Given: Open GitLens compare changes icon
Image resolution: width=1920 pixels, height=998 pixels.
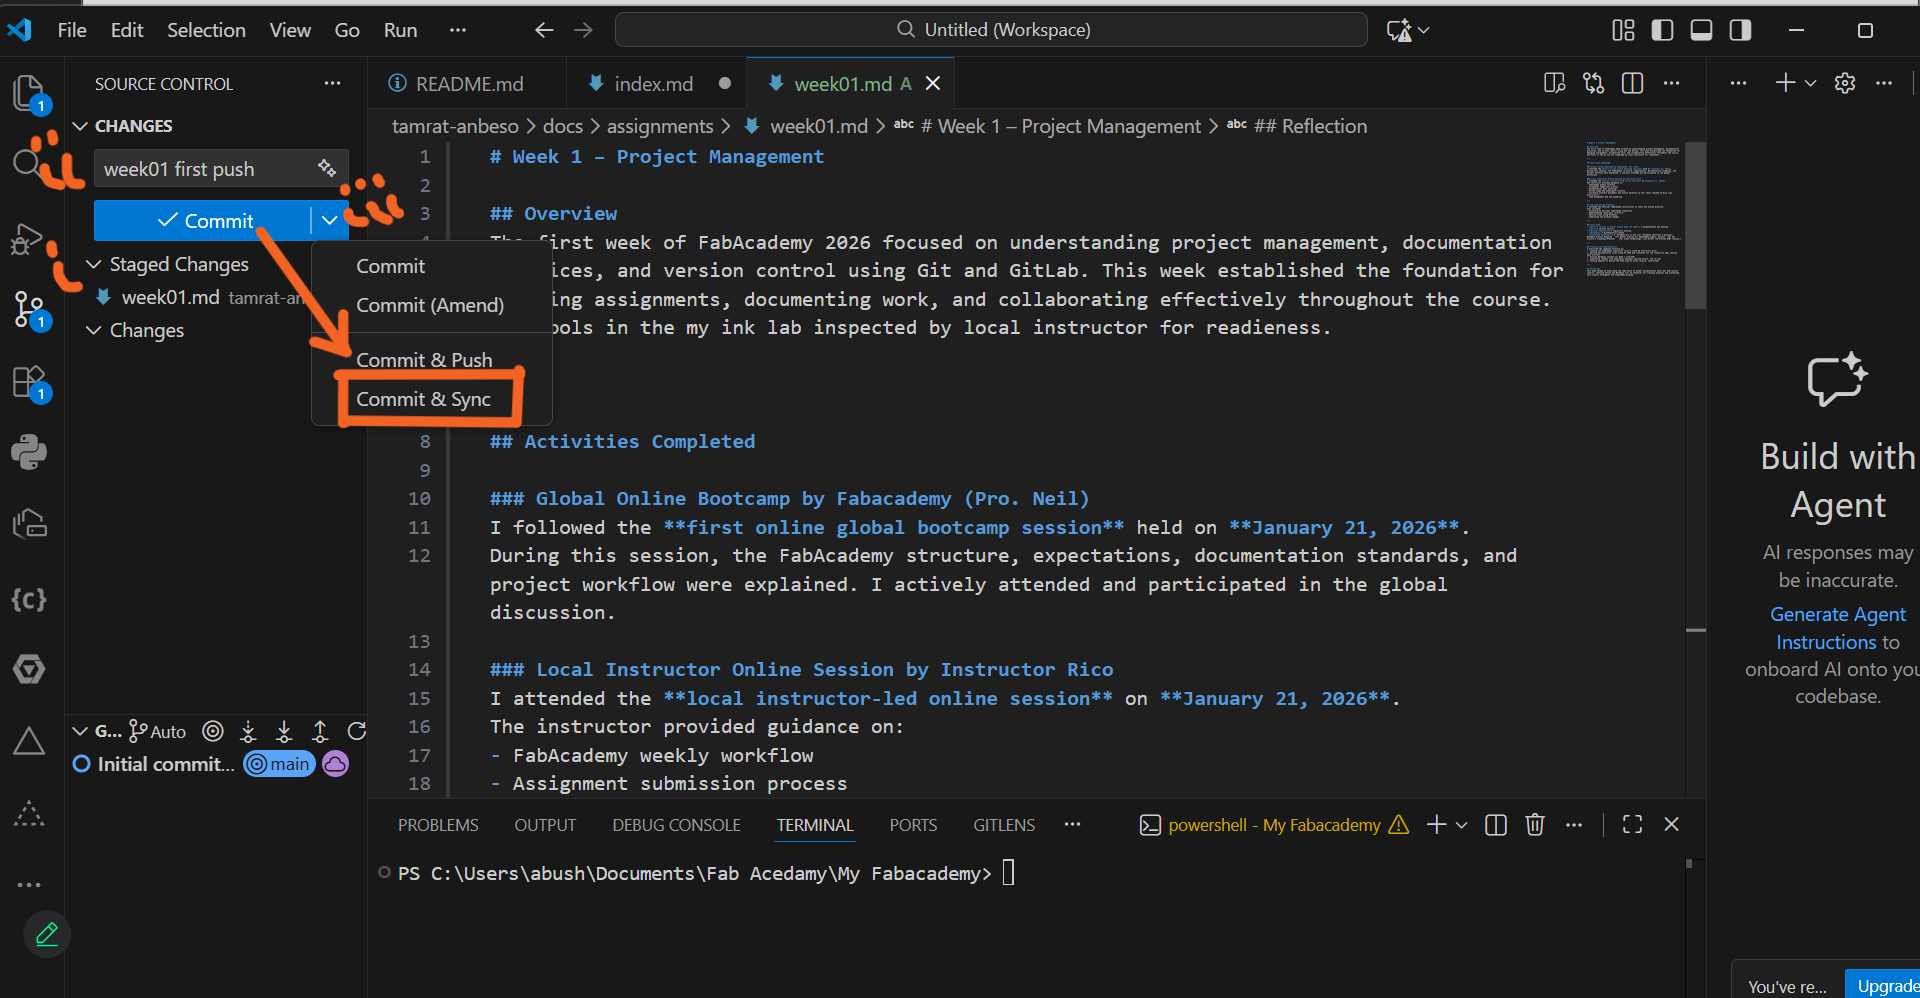Looking at the screenshot, I should pos(1593,83).
